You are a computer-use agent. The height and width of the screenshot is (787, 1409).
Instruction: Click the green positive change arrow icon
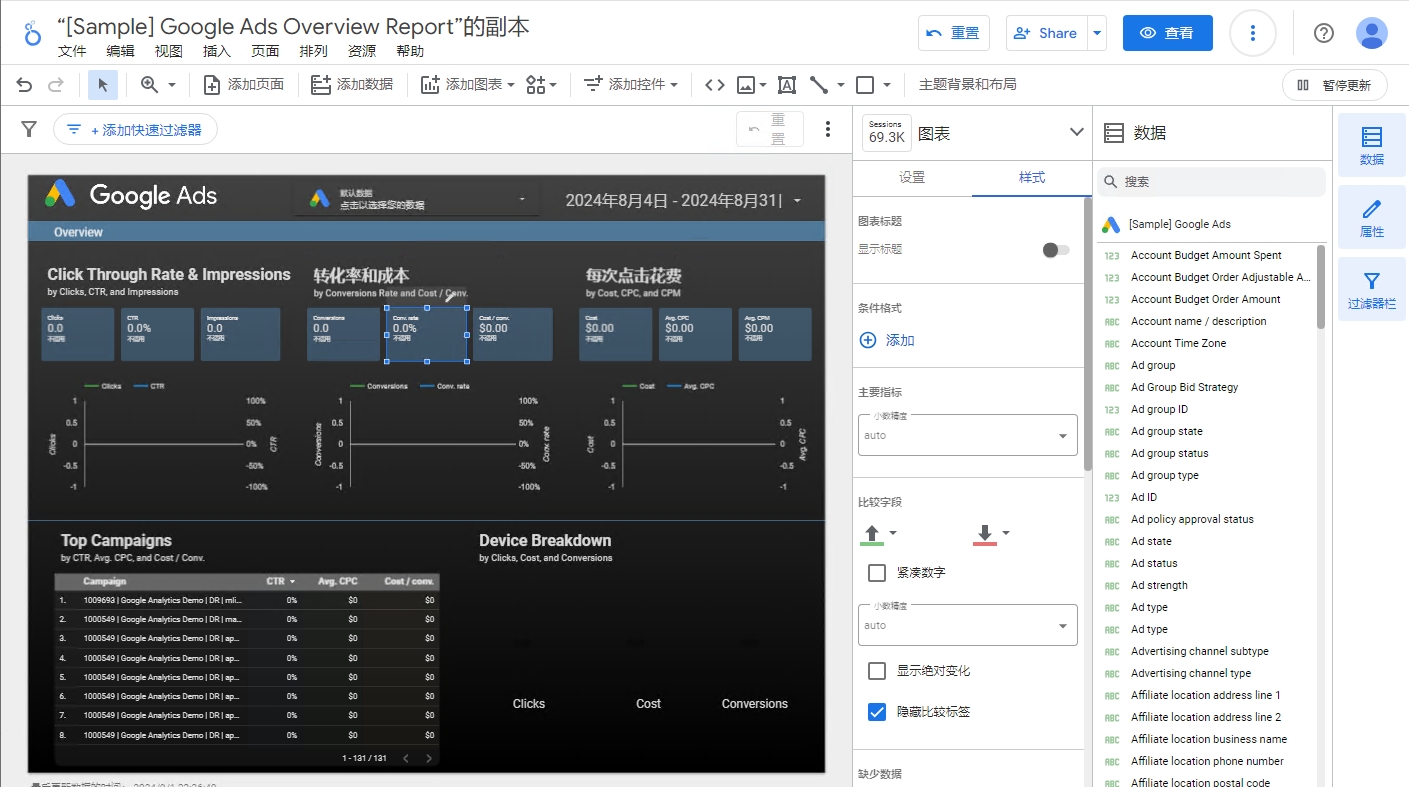(872, 535)
